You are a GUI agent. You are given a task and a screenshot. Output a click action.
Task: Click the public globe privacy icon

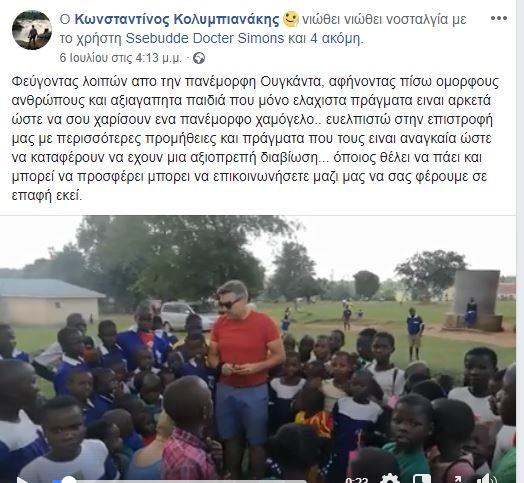199,58
